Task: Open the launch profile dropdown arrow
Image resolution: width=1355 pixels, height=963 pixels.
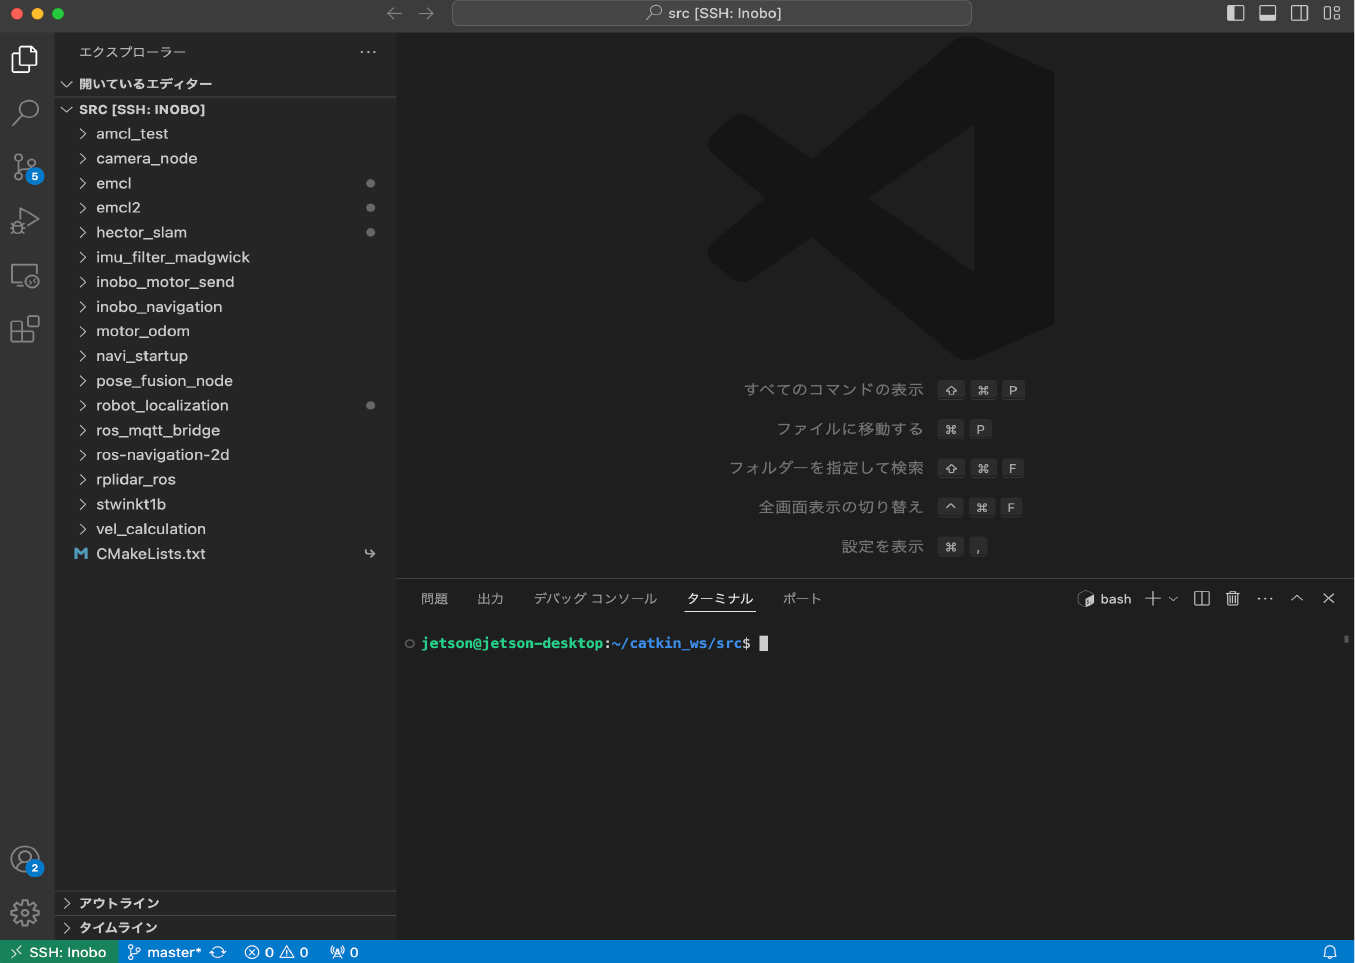Action: pyautogui.click(x=1173, y=598)
